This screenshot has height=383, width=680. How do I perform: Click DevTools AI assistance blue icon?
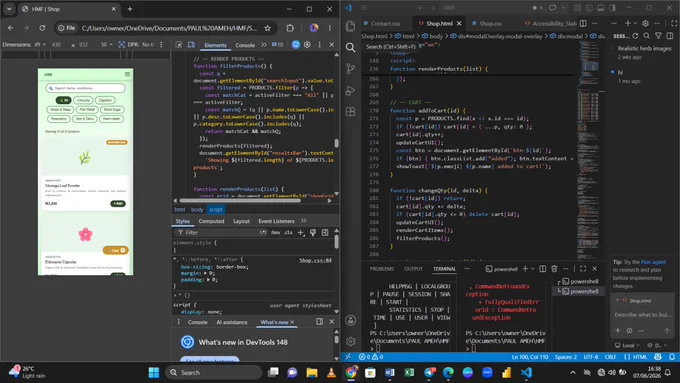[x=295, y=44]
